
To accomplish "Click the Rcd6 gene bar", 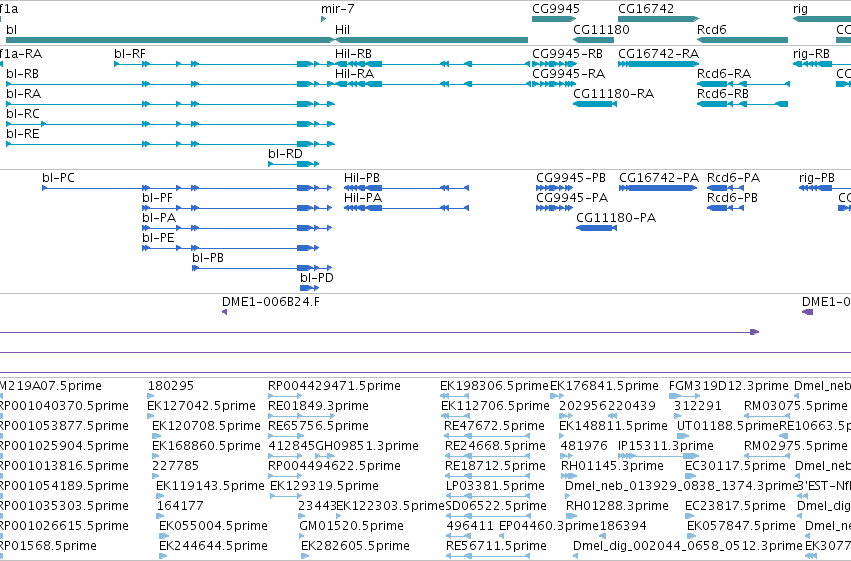I will (x=742, y=40).
